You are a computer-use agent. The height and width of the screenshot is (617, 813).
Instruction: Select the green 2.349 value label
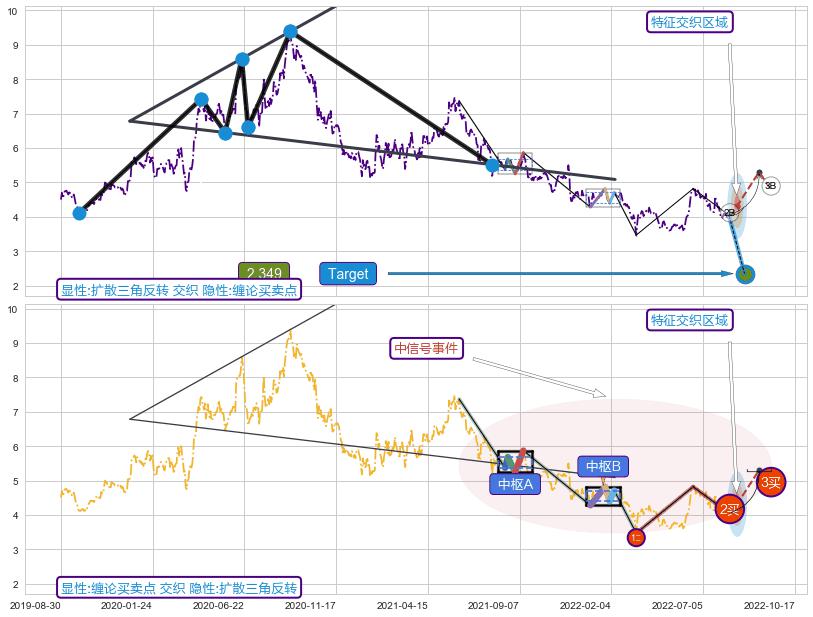[263, 274]
